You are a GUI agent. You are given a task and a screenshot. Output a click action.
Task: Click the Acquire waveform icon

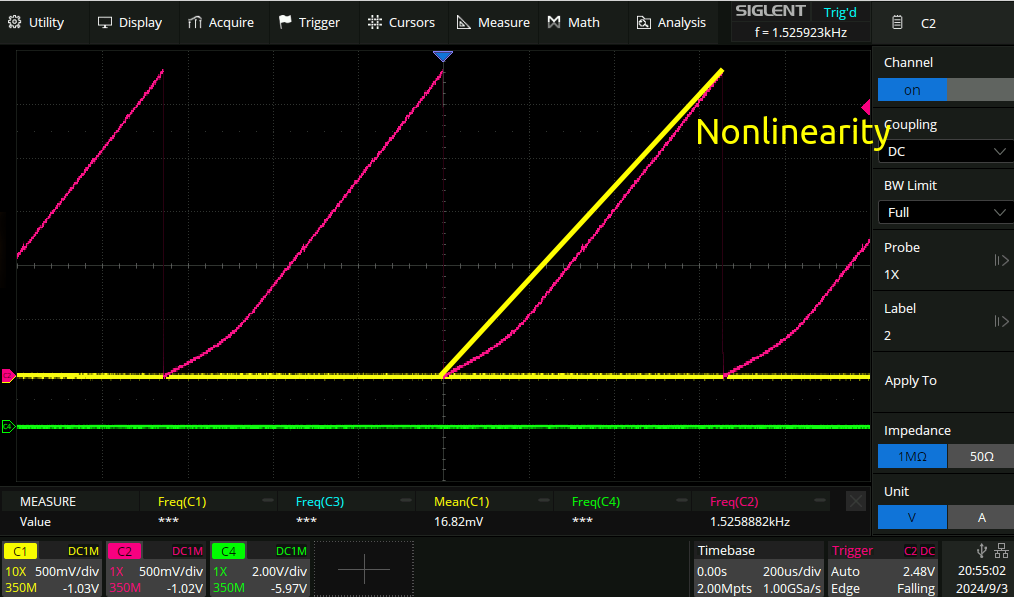(194, 22)
